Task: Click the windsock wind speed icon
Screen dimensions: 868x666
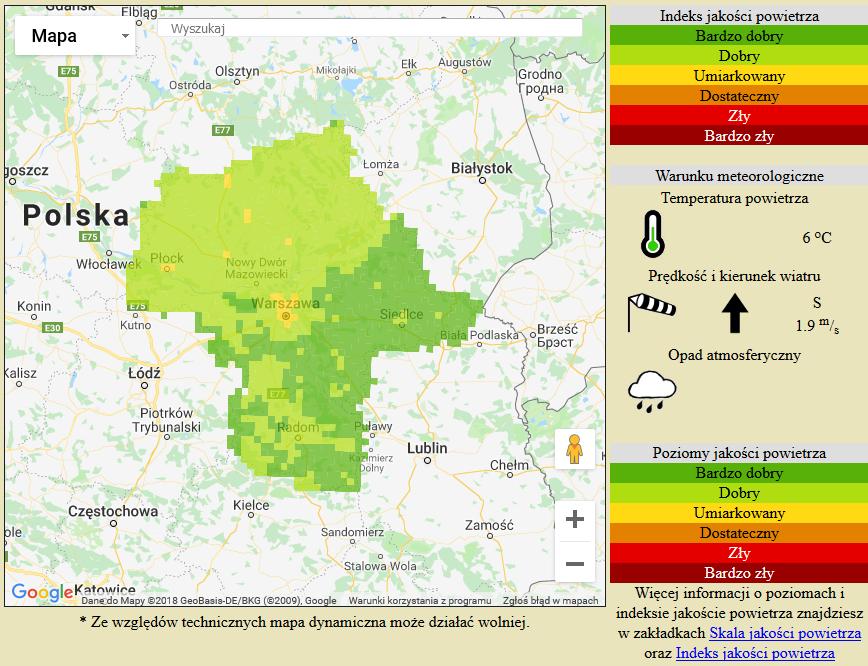Action: [652, 312]
